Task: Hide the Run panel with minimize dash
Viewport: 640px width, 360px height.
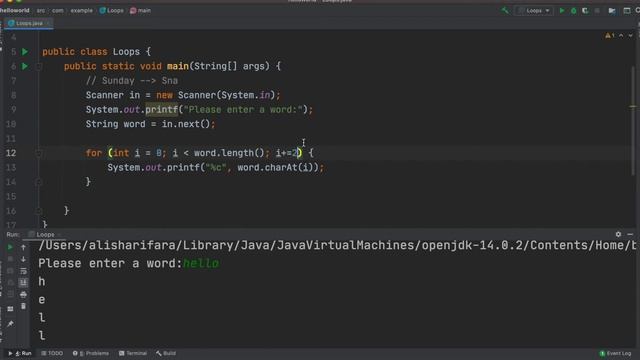Action: click(x=630, y=234)
